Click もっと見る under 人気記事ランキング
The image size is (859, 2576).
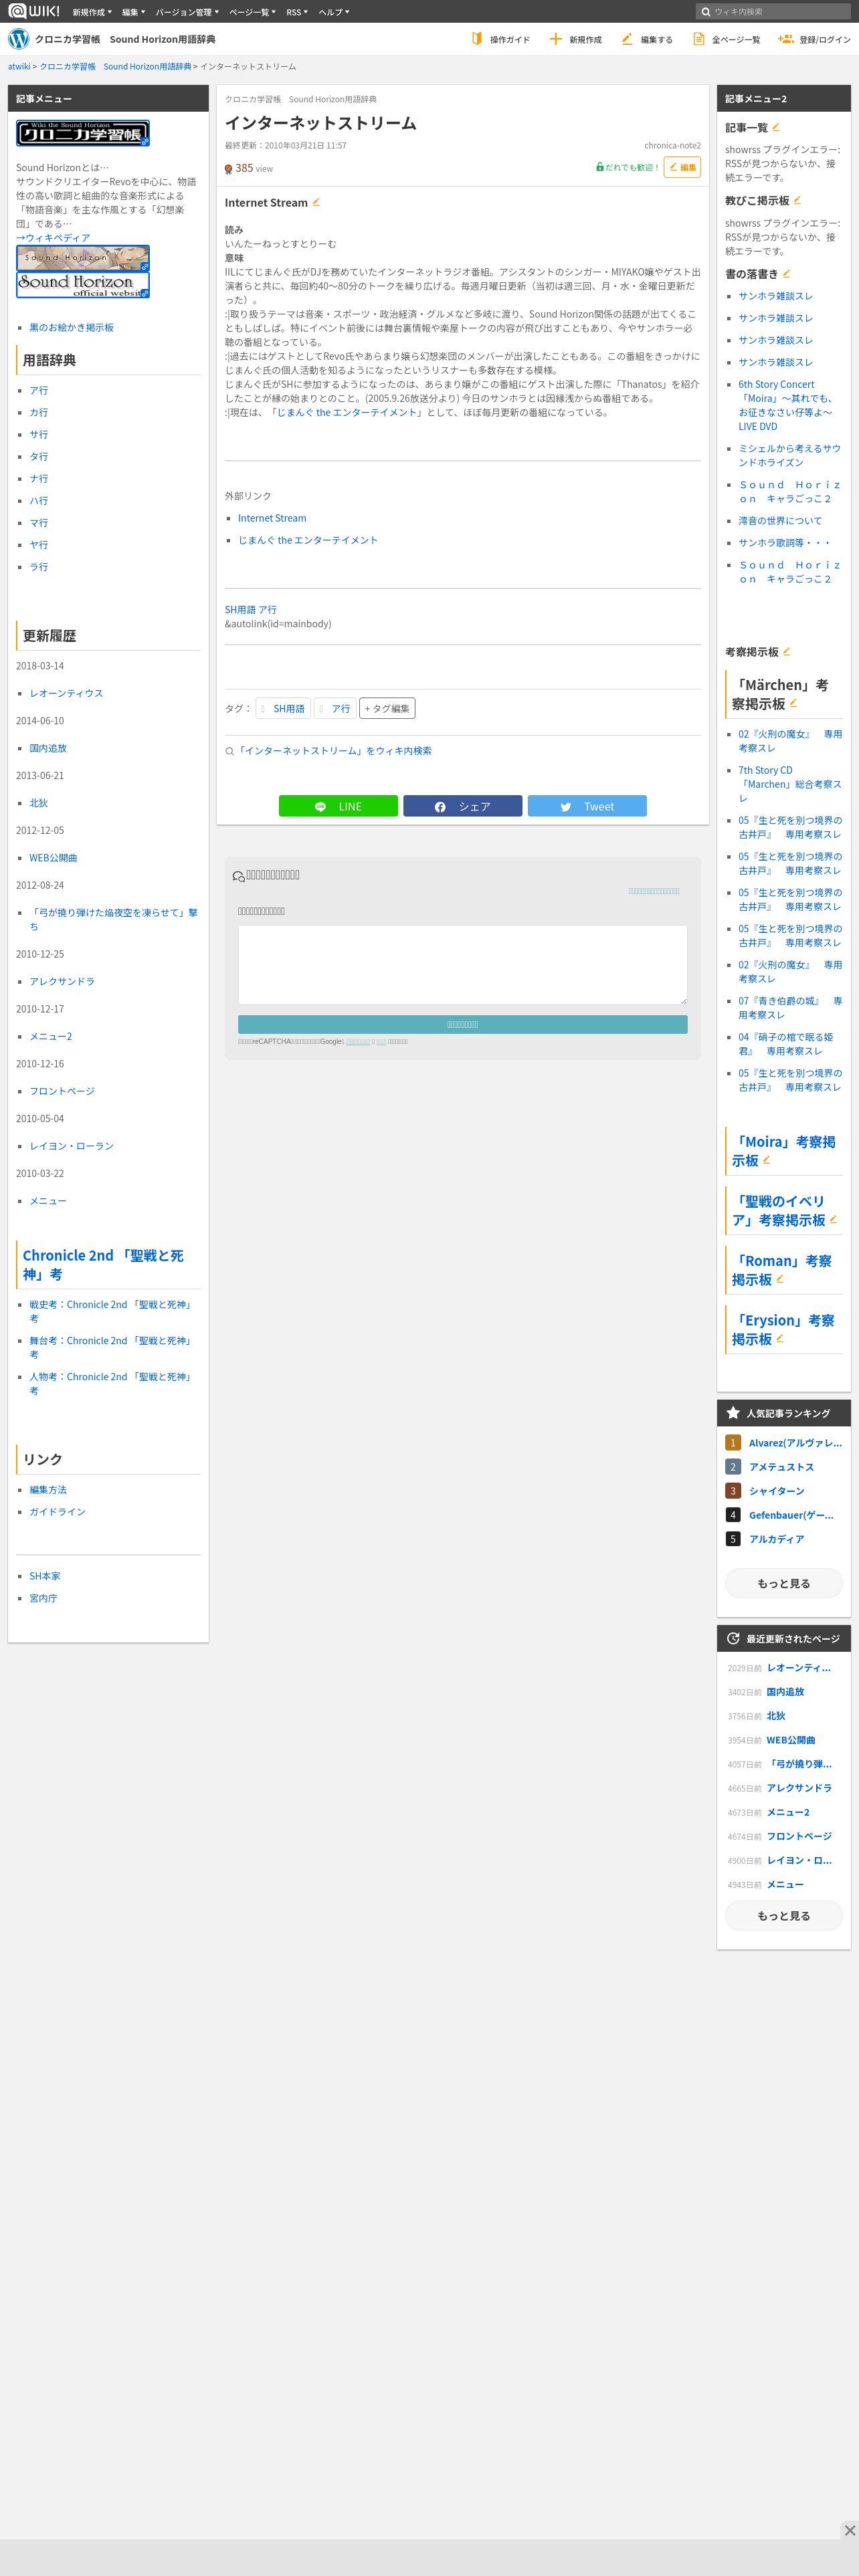(784, 1583)
